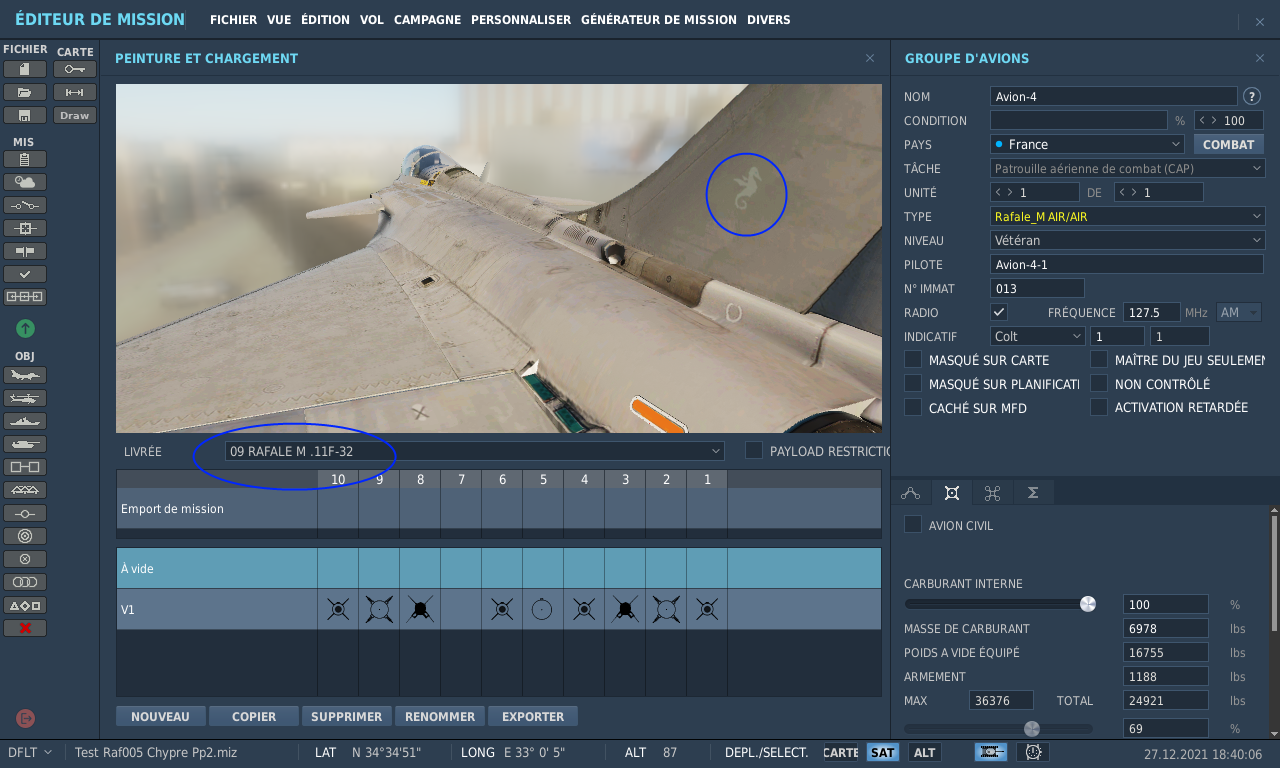Screen dimensions: 1280x768
Task: Select the helicopter group placement icon
Action: [25, 398]
